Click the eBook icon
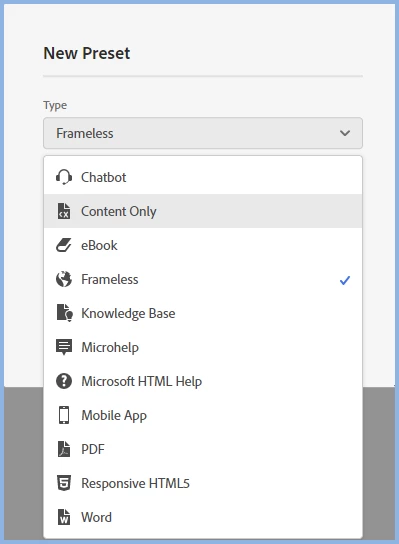 point(64,245)
